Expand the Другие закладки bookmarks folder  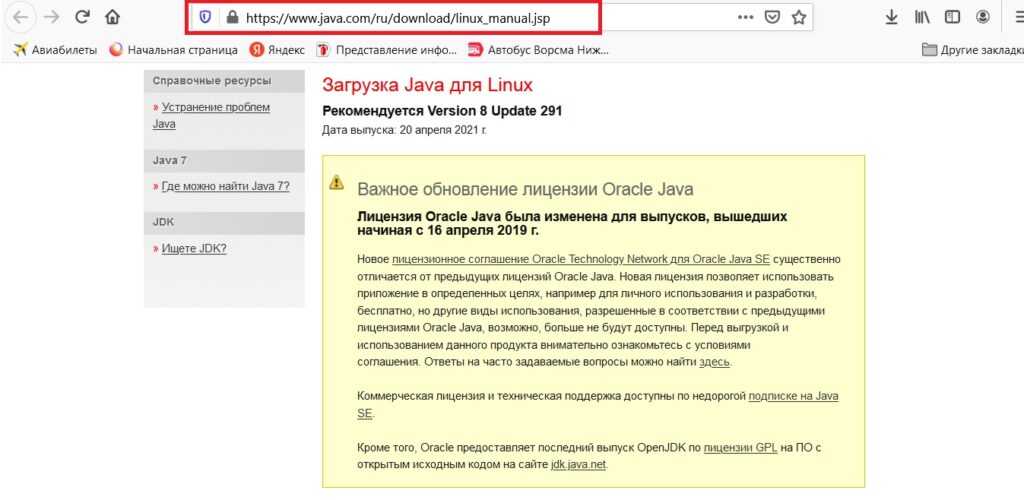(x=970, y=49)
